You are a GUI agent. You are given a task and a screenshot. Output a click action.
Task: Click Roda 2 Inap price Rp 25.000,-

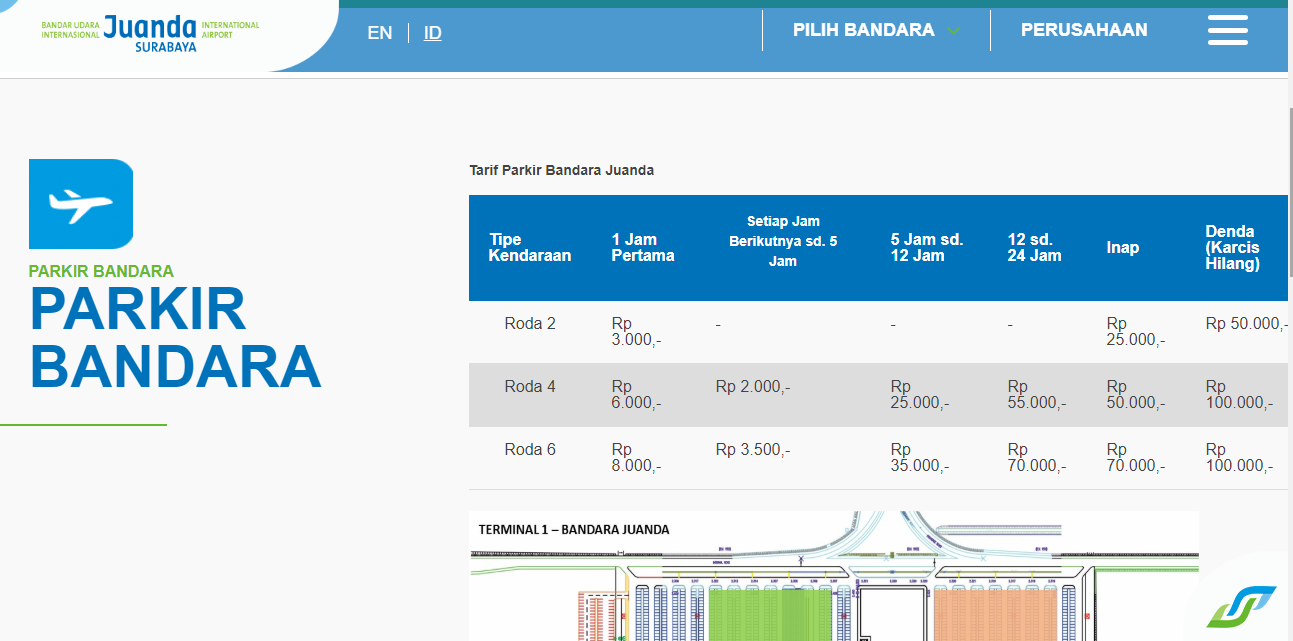click(1136, 332)
